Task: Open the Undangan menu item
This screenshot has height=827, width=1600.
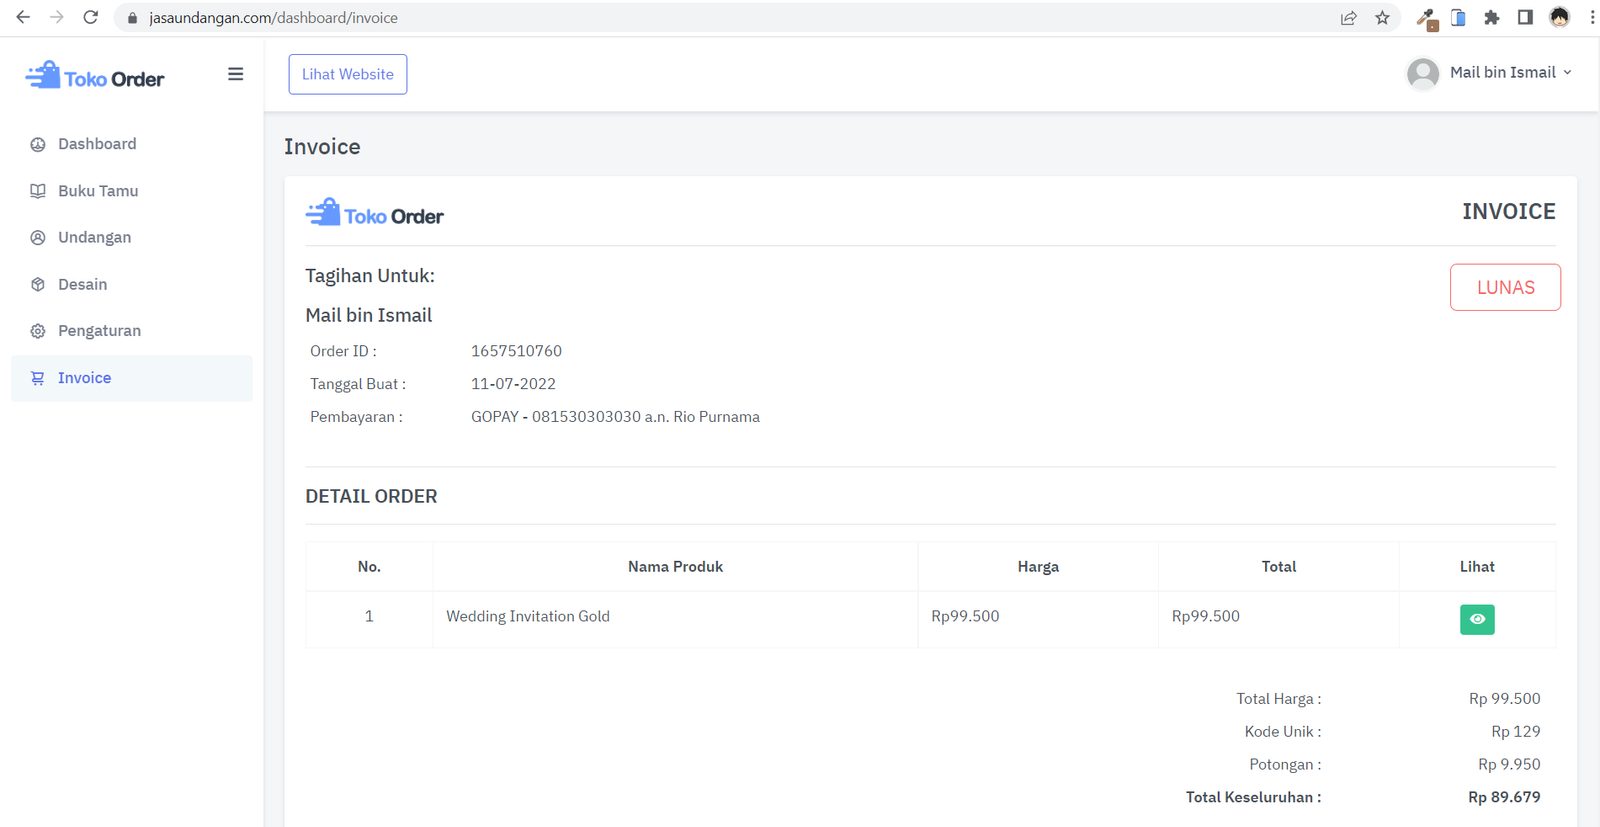Action: pyautogui.click(x=94, y=238)
